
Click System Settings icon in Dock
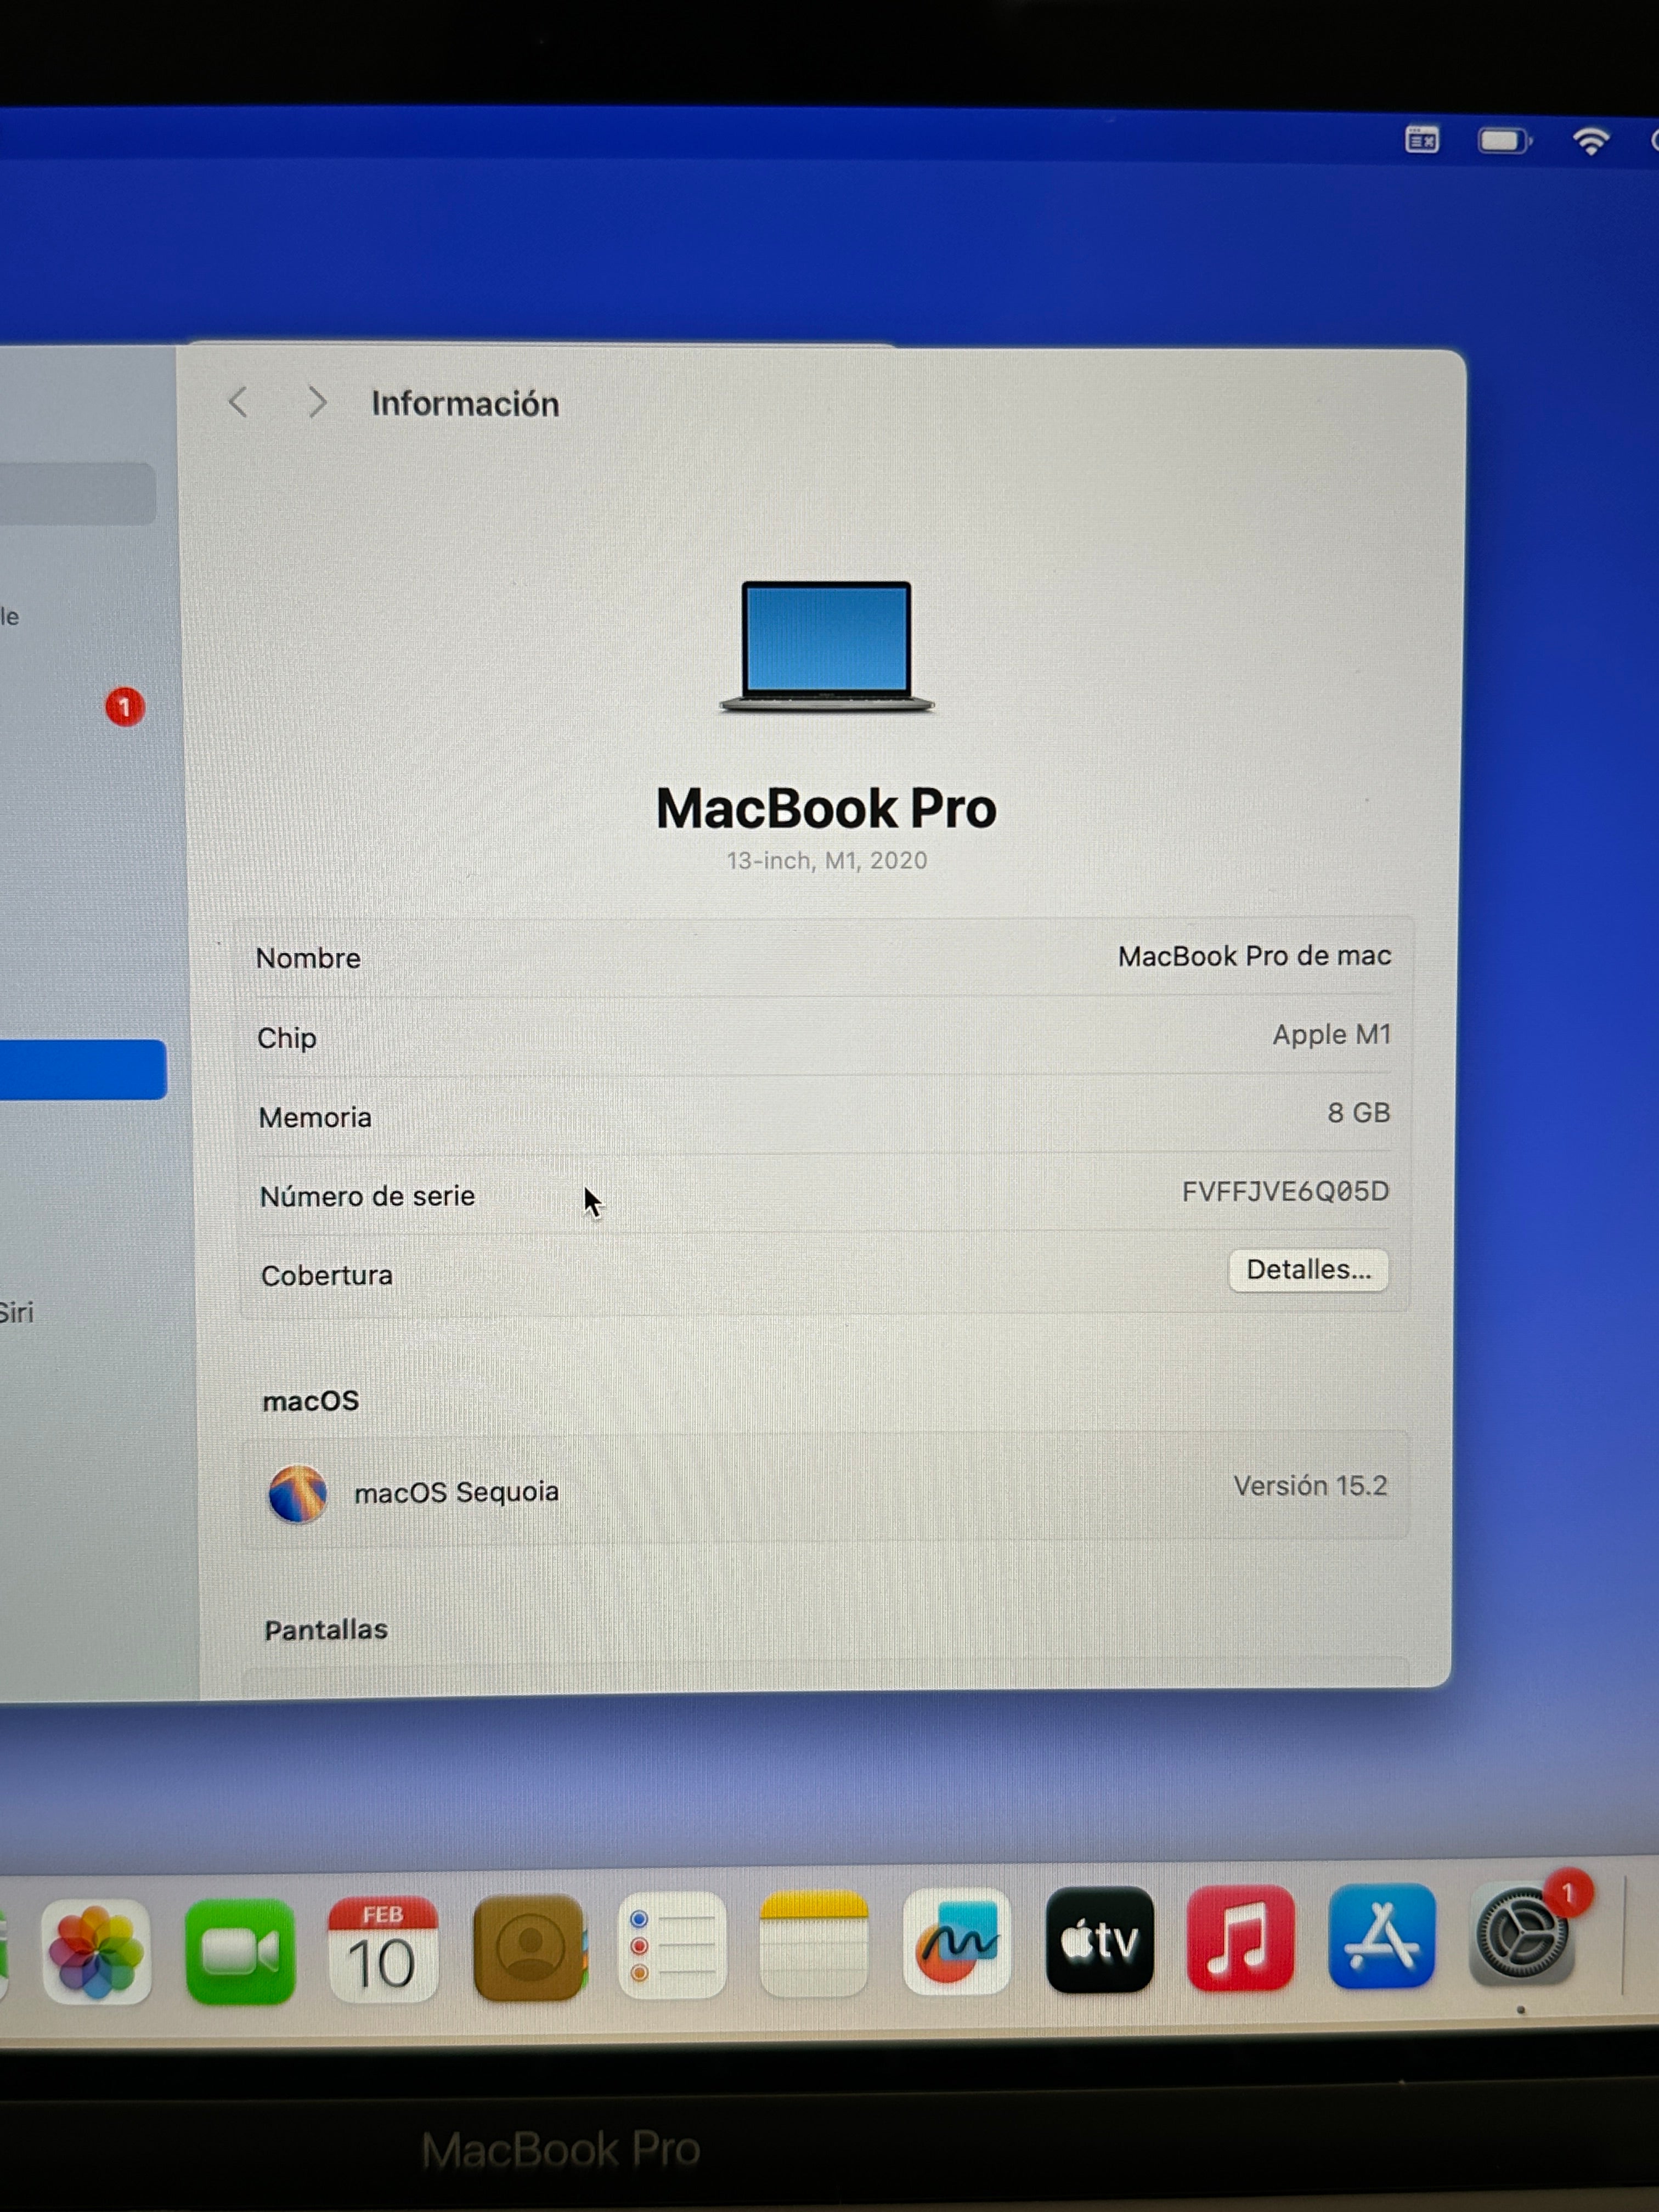[x=1522, y=1935]
